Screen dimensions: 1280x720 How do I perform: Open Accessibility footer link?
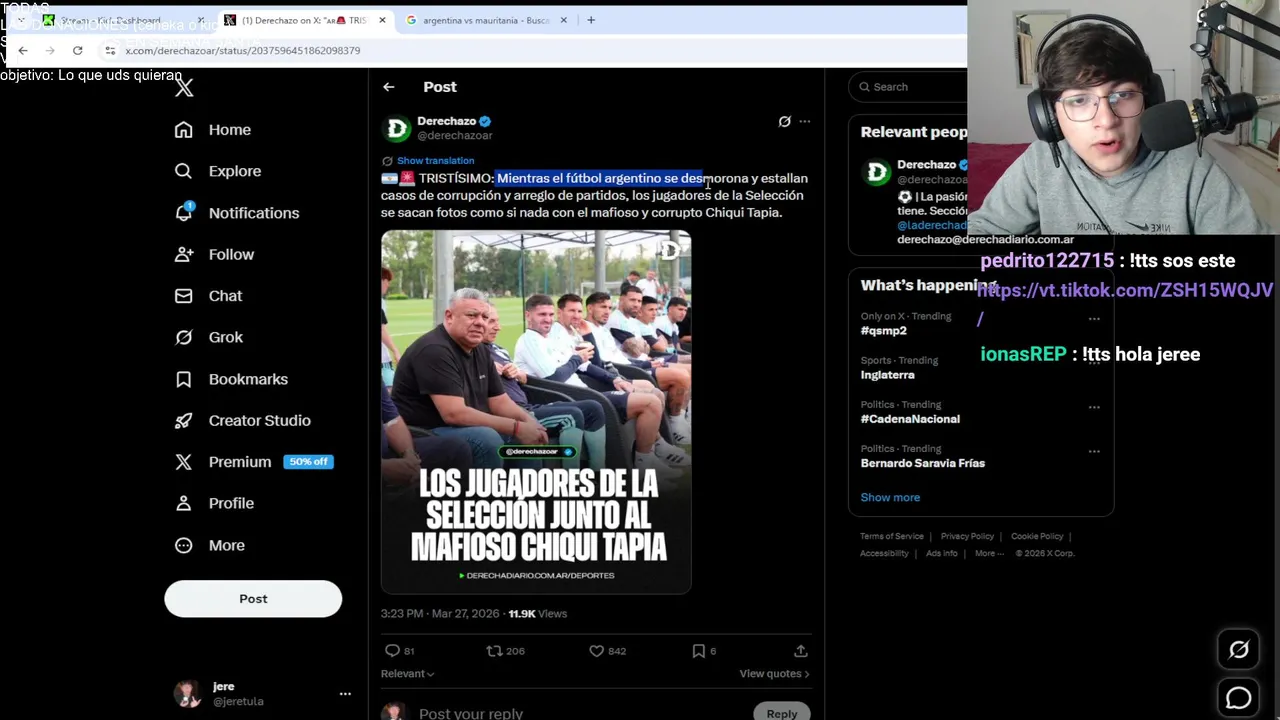click(884, 553)
